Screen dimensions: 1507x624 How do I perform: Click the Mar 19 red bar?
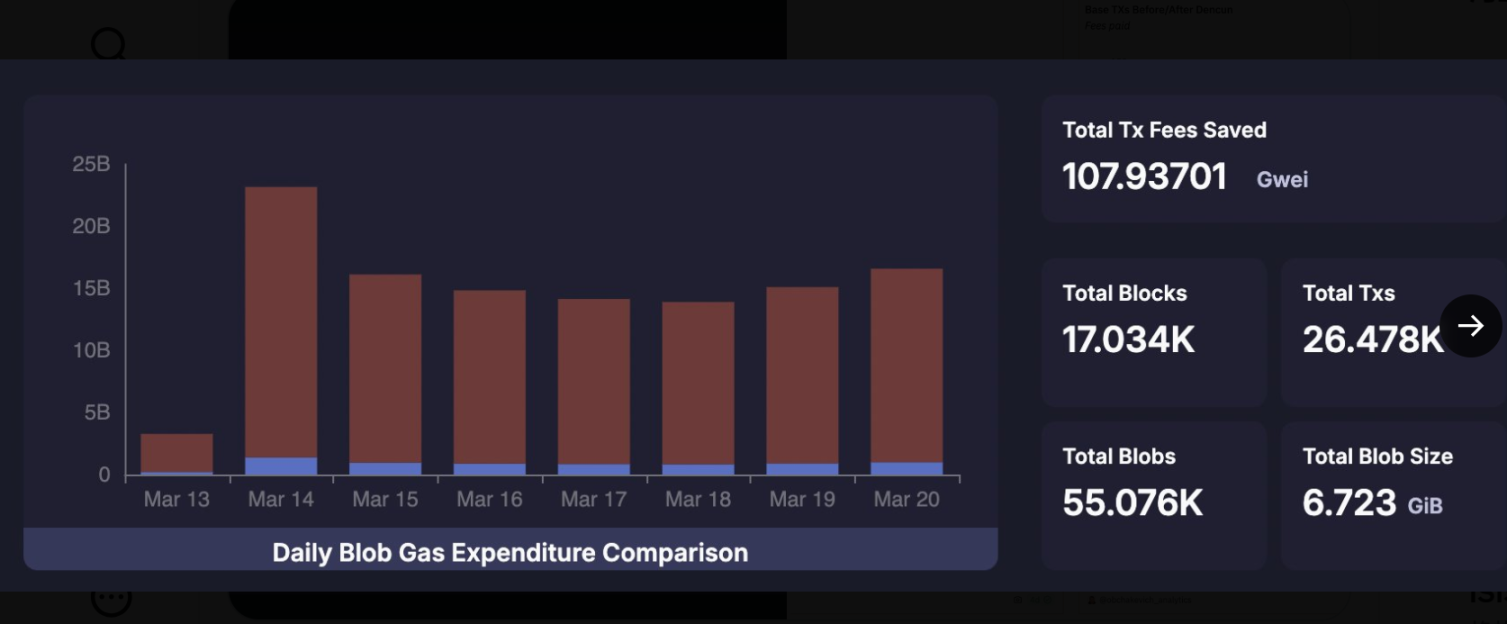pos(802,374)
